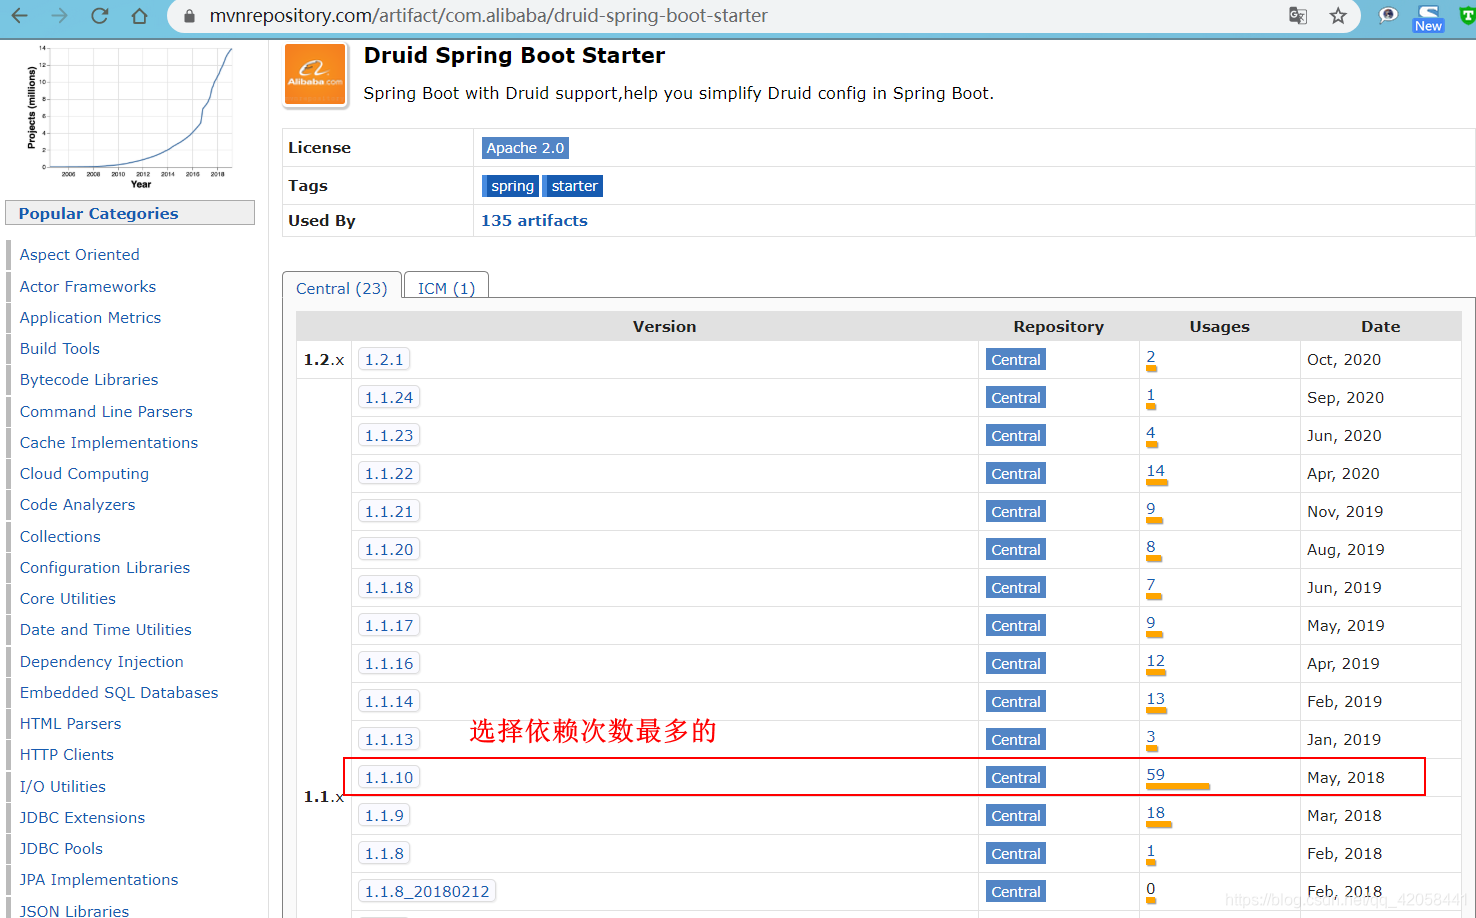1476x918 pixels.
Task: Click the padlock site info icon
Action: point(189,16)
